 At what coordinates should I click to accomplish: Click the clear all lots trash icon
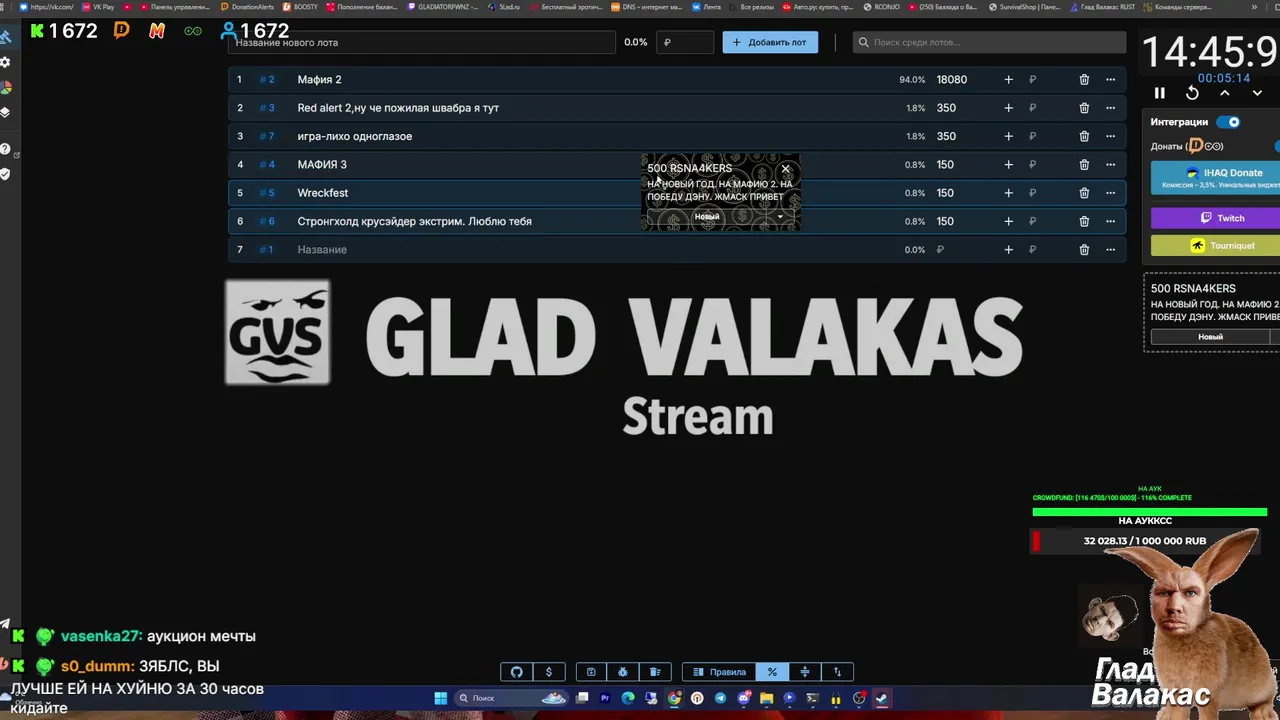pos(655,672)
